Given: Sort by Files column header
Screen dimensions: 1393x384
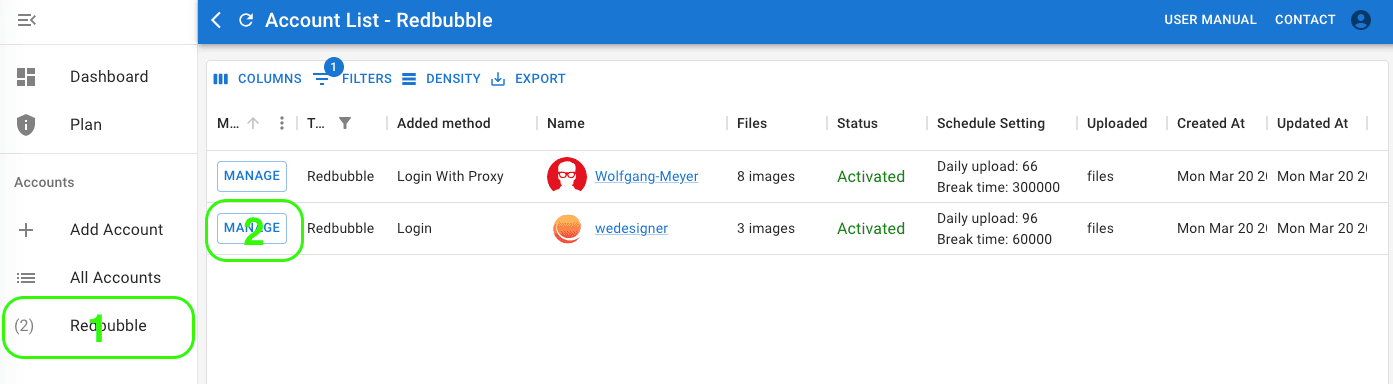Looking at the screenshot, I should [x=752, y=124].
